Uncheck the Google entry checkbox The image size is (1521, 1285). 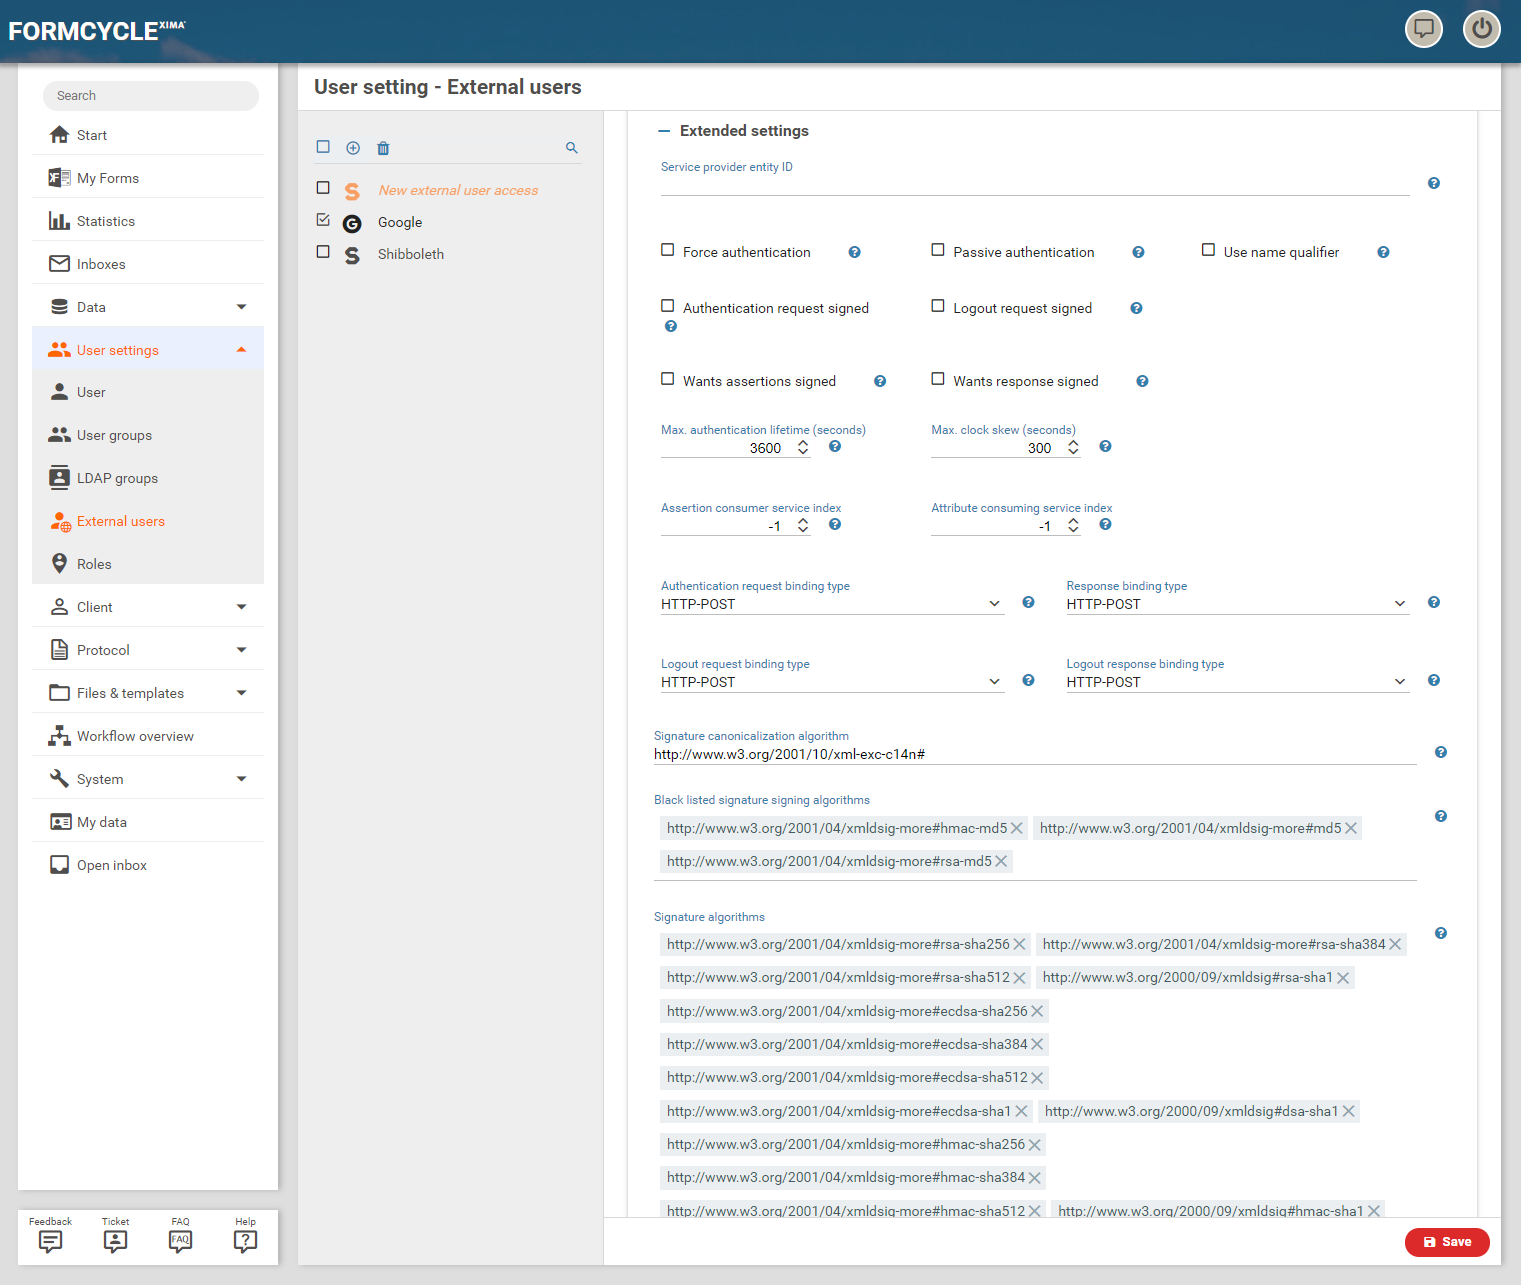click(323, 220)
